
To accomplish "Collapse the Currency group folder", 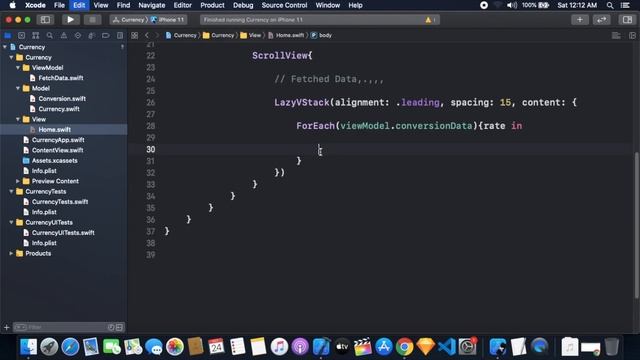I will [x=11, y=58].
